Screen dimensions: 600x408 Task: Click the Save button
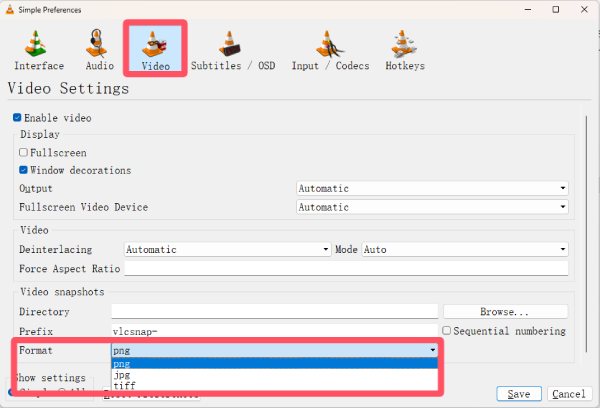coord(519,394)
